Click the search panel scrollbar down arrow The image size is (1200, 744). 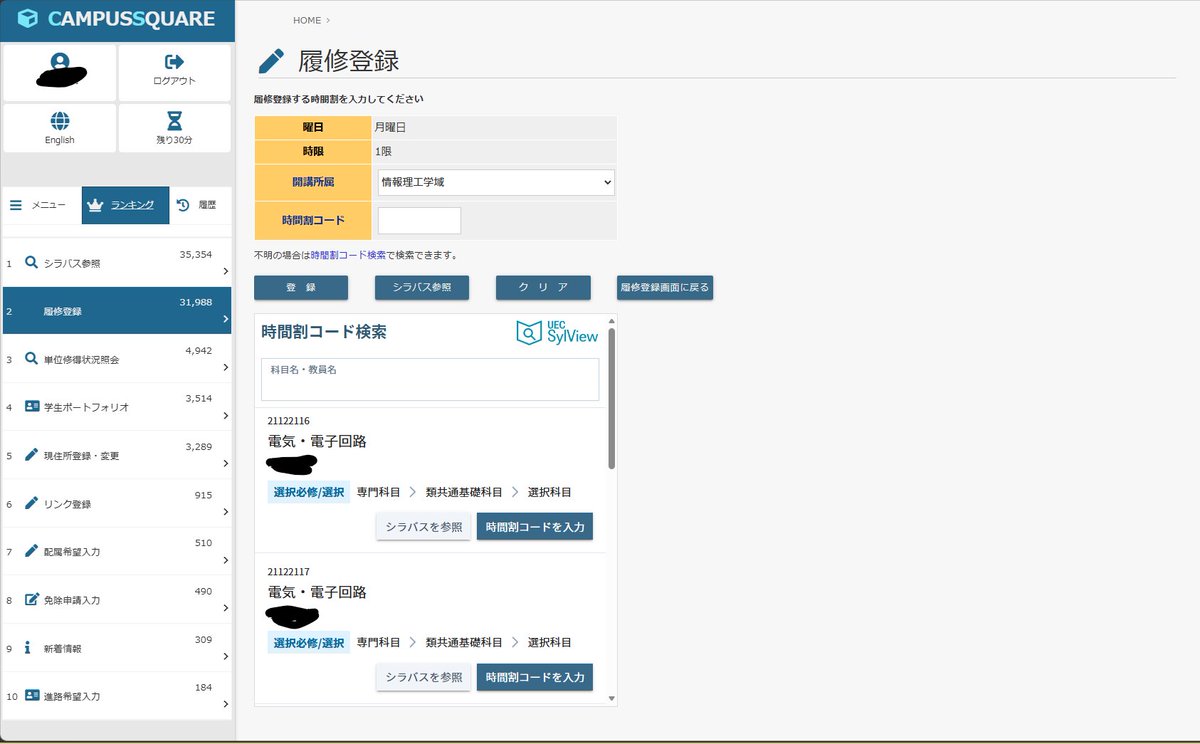coord(611,698)
